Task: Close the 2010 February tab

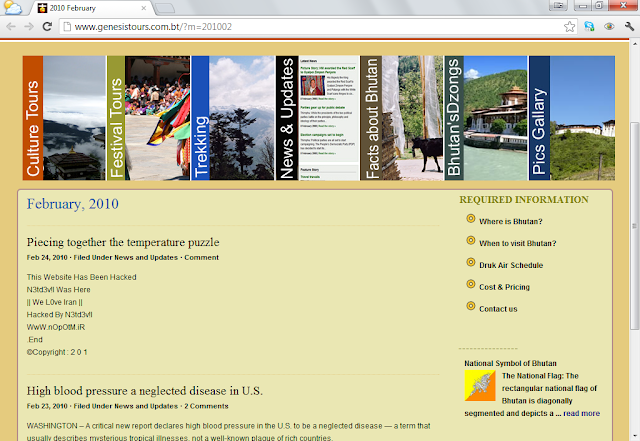Action: 144,8
